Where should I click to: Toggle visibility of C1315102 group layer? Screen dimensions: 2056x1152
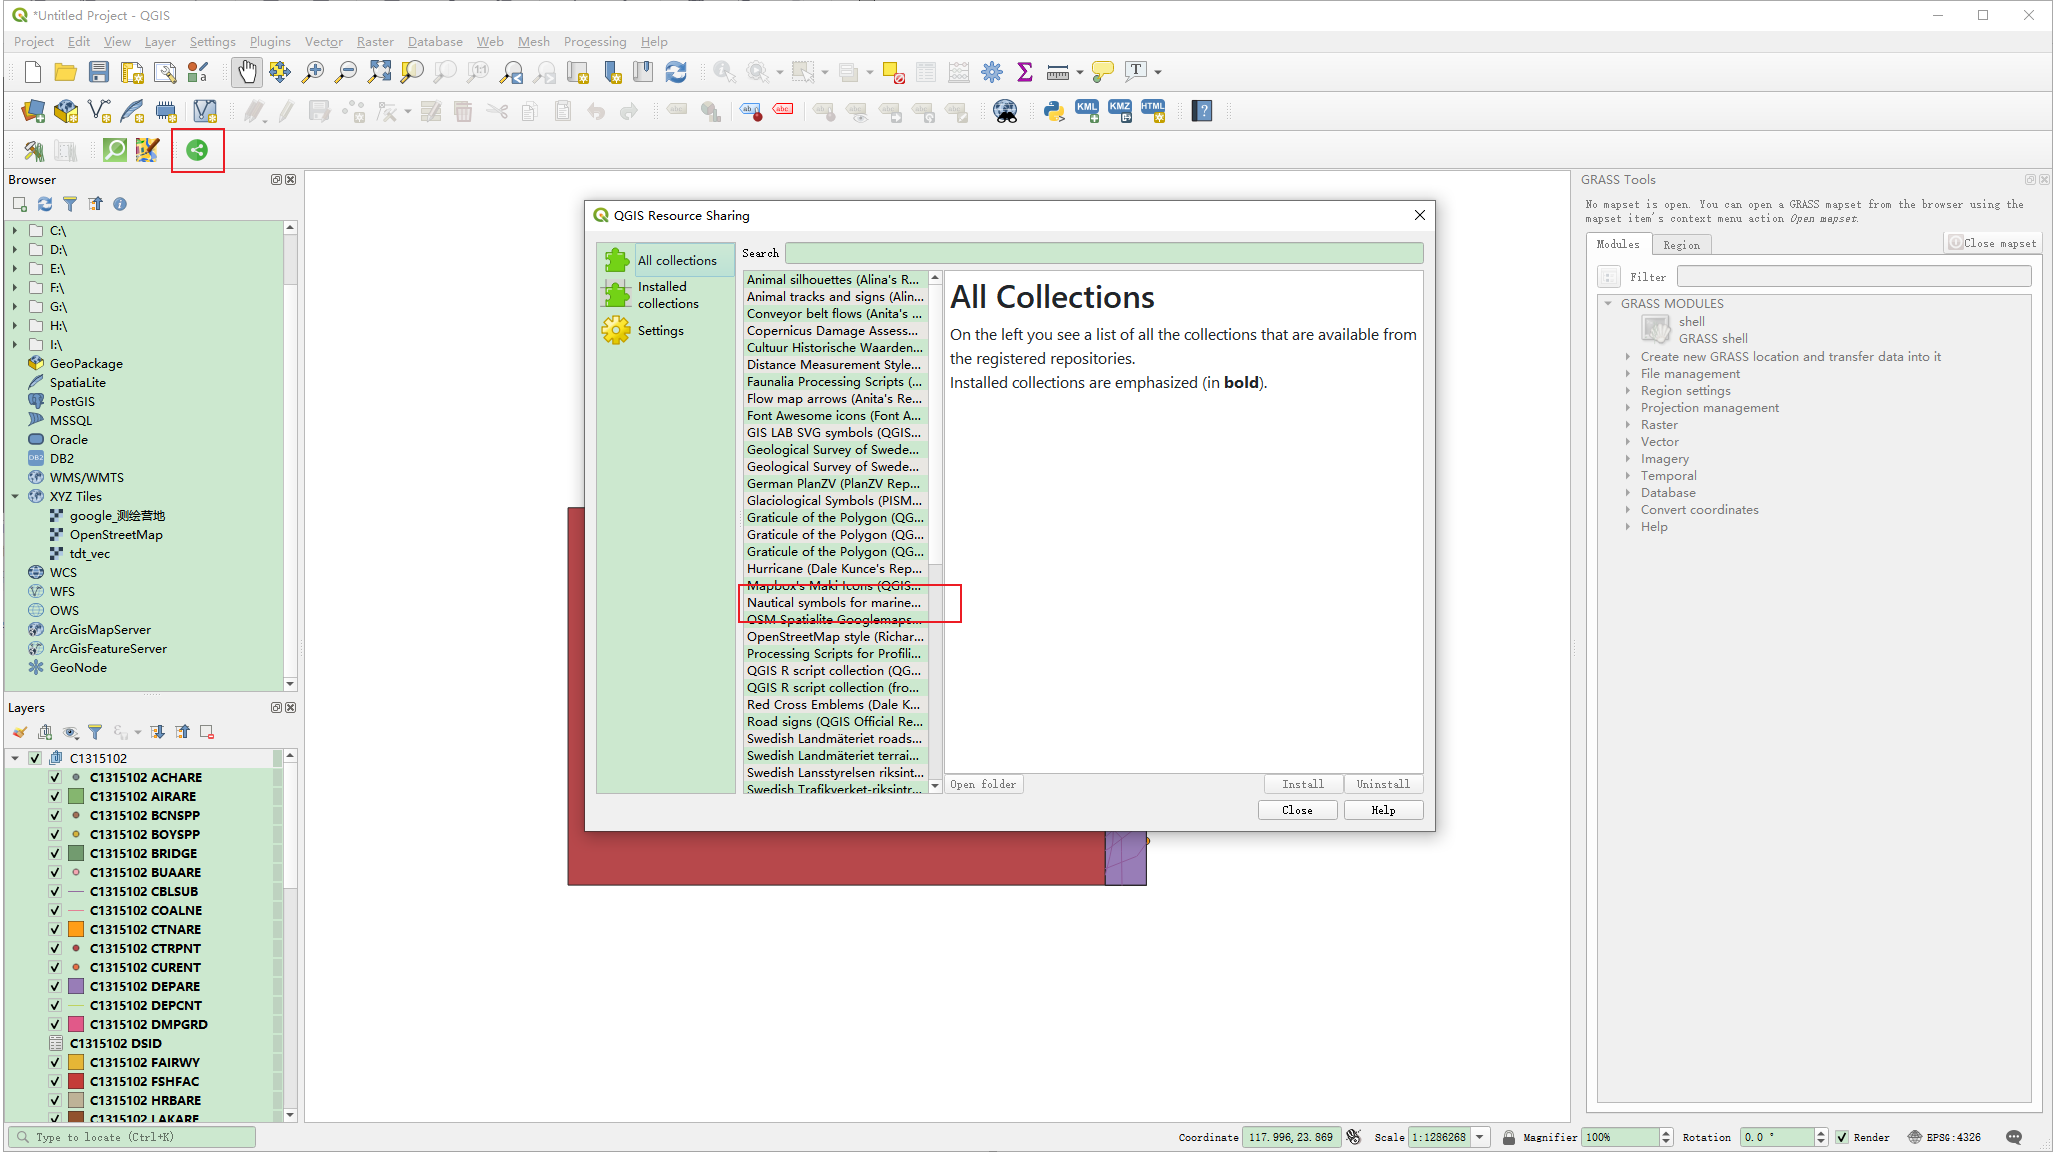click(x=35, y=758)
